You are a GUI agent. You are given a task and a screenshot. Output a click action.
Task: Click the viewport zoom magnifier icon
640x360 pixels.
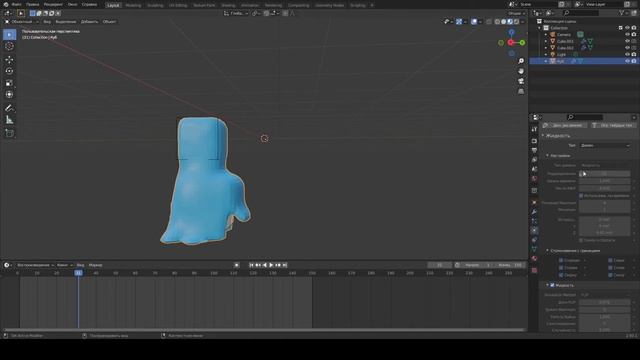coord(521,61)
